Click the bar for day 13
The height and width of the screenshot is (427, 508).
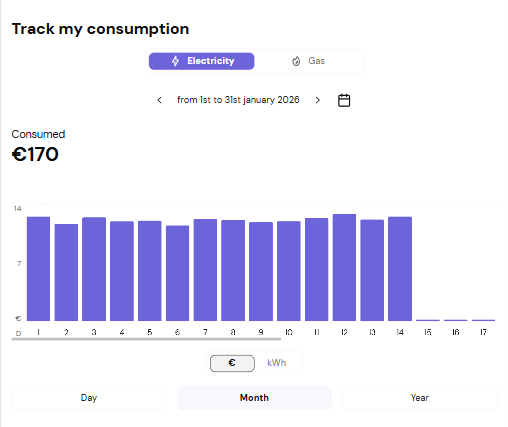372,270
